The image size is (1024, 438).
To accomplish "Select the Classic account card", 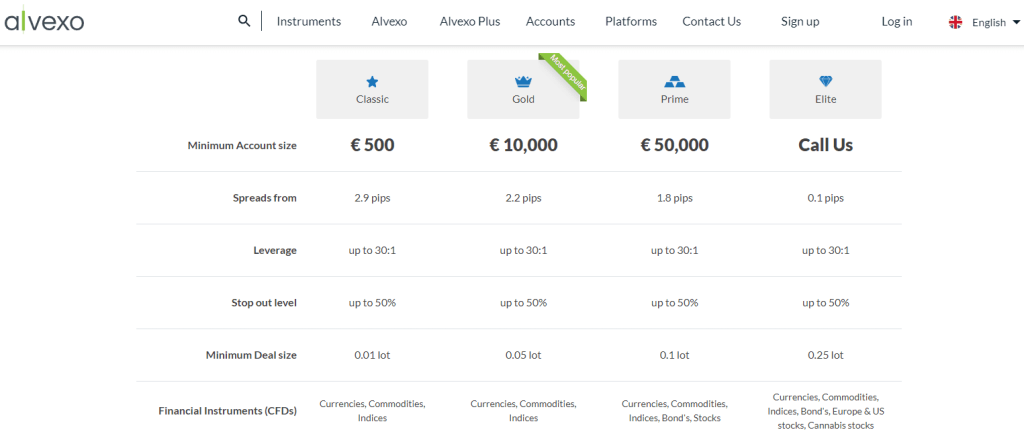I will 372,89.
